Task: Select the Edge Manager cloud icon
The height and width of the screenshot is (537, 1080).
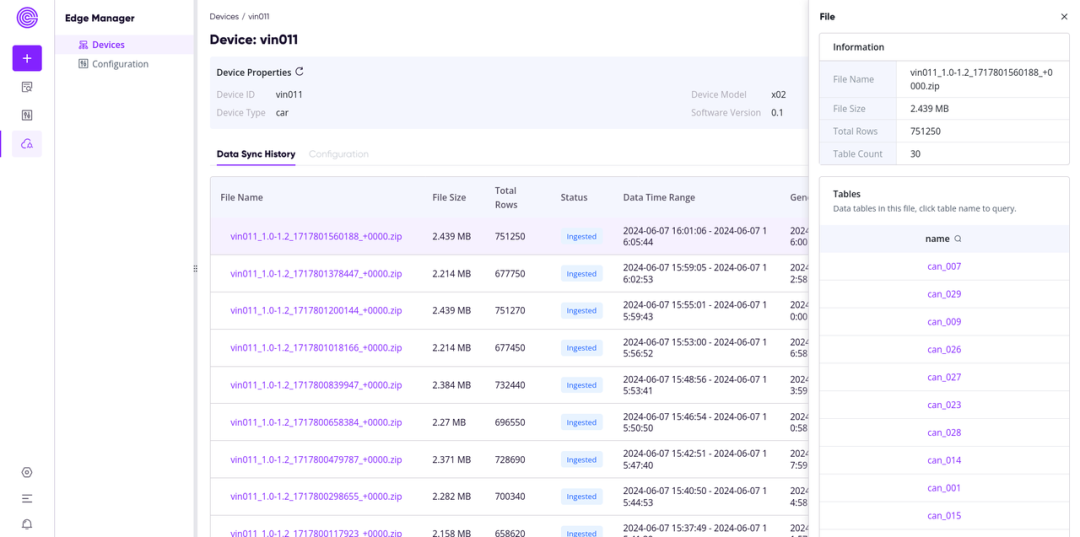Action: pos(27,144)
